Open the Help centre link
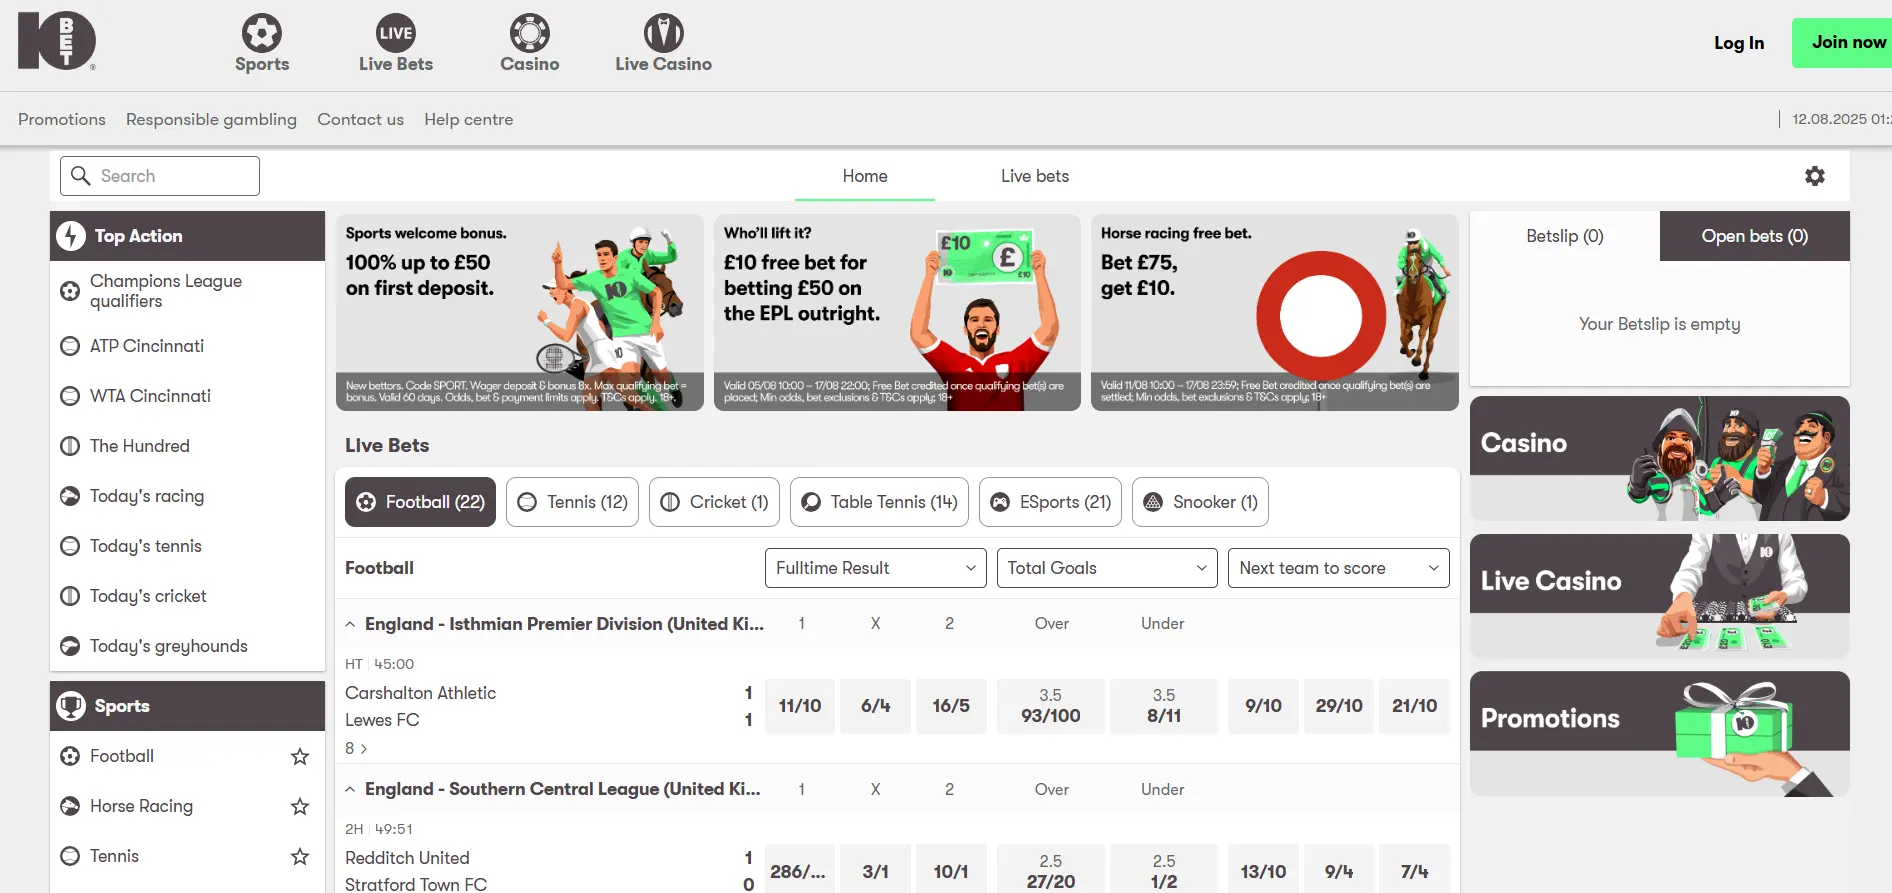1892x893 pixels. pos(469,119)
